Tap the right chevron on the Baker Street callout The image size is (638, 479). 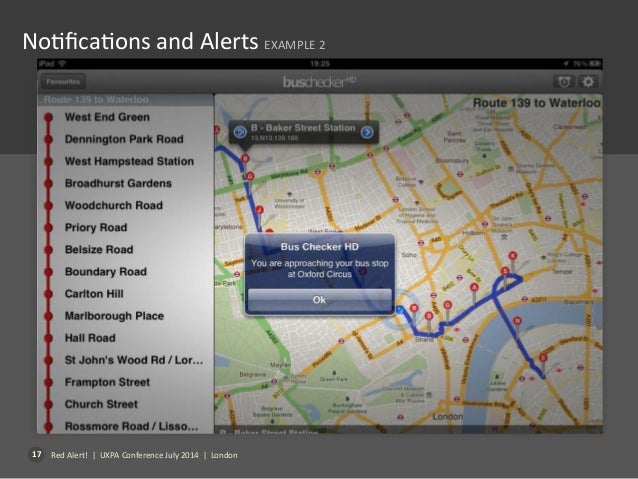coord(367,132)
